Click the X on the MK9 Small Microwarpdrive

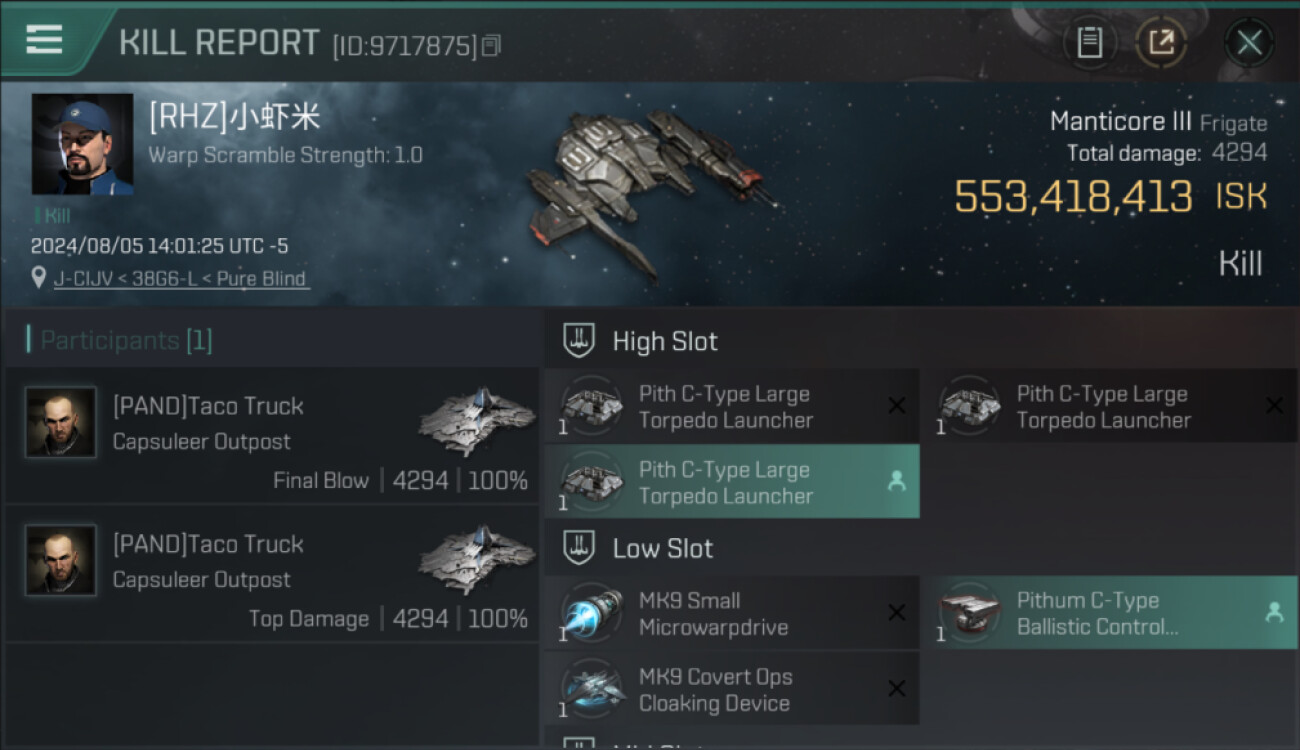point(897,613)
